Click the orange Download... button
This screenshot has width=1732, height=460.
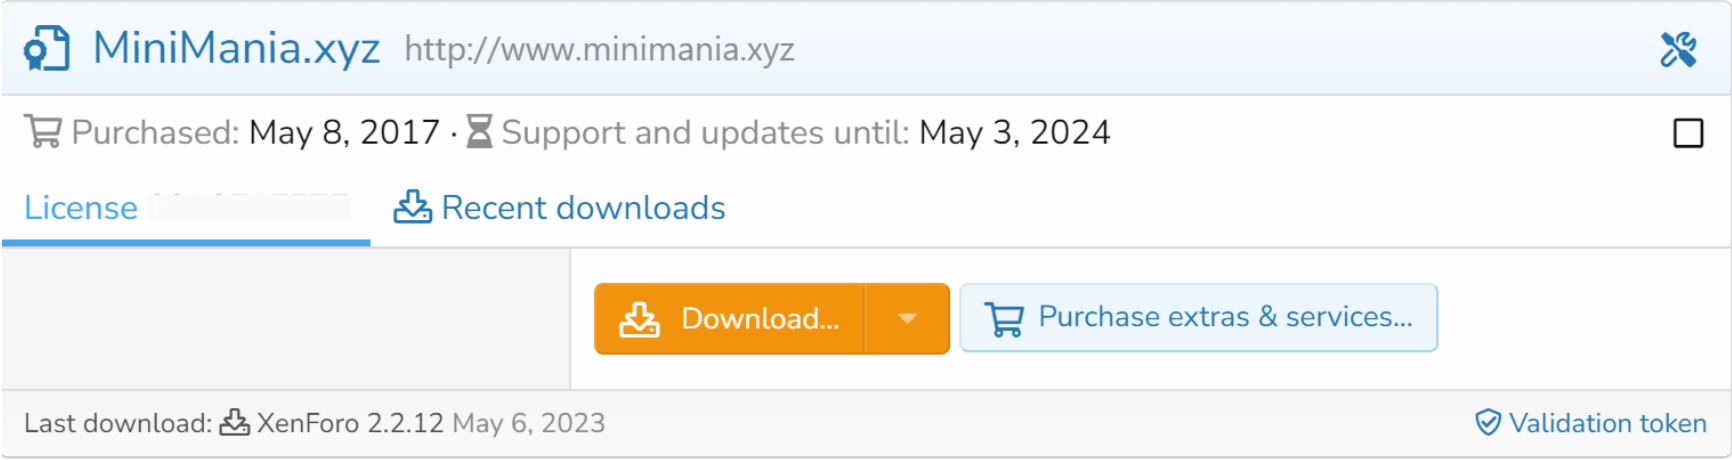(x=729, y=319)
